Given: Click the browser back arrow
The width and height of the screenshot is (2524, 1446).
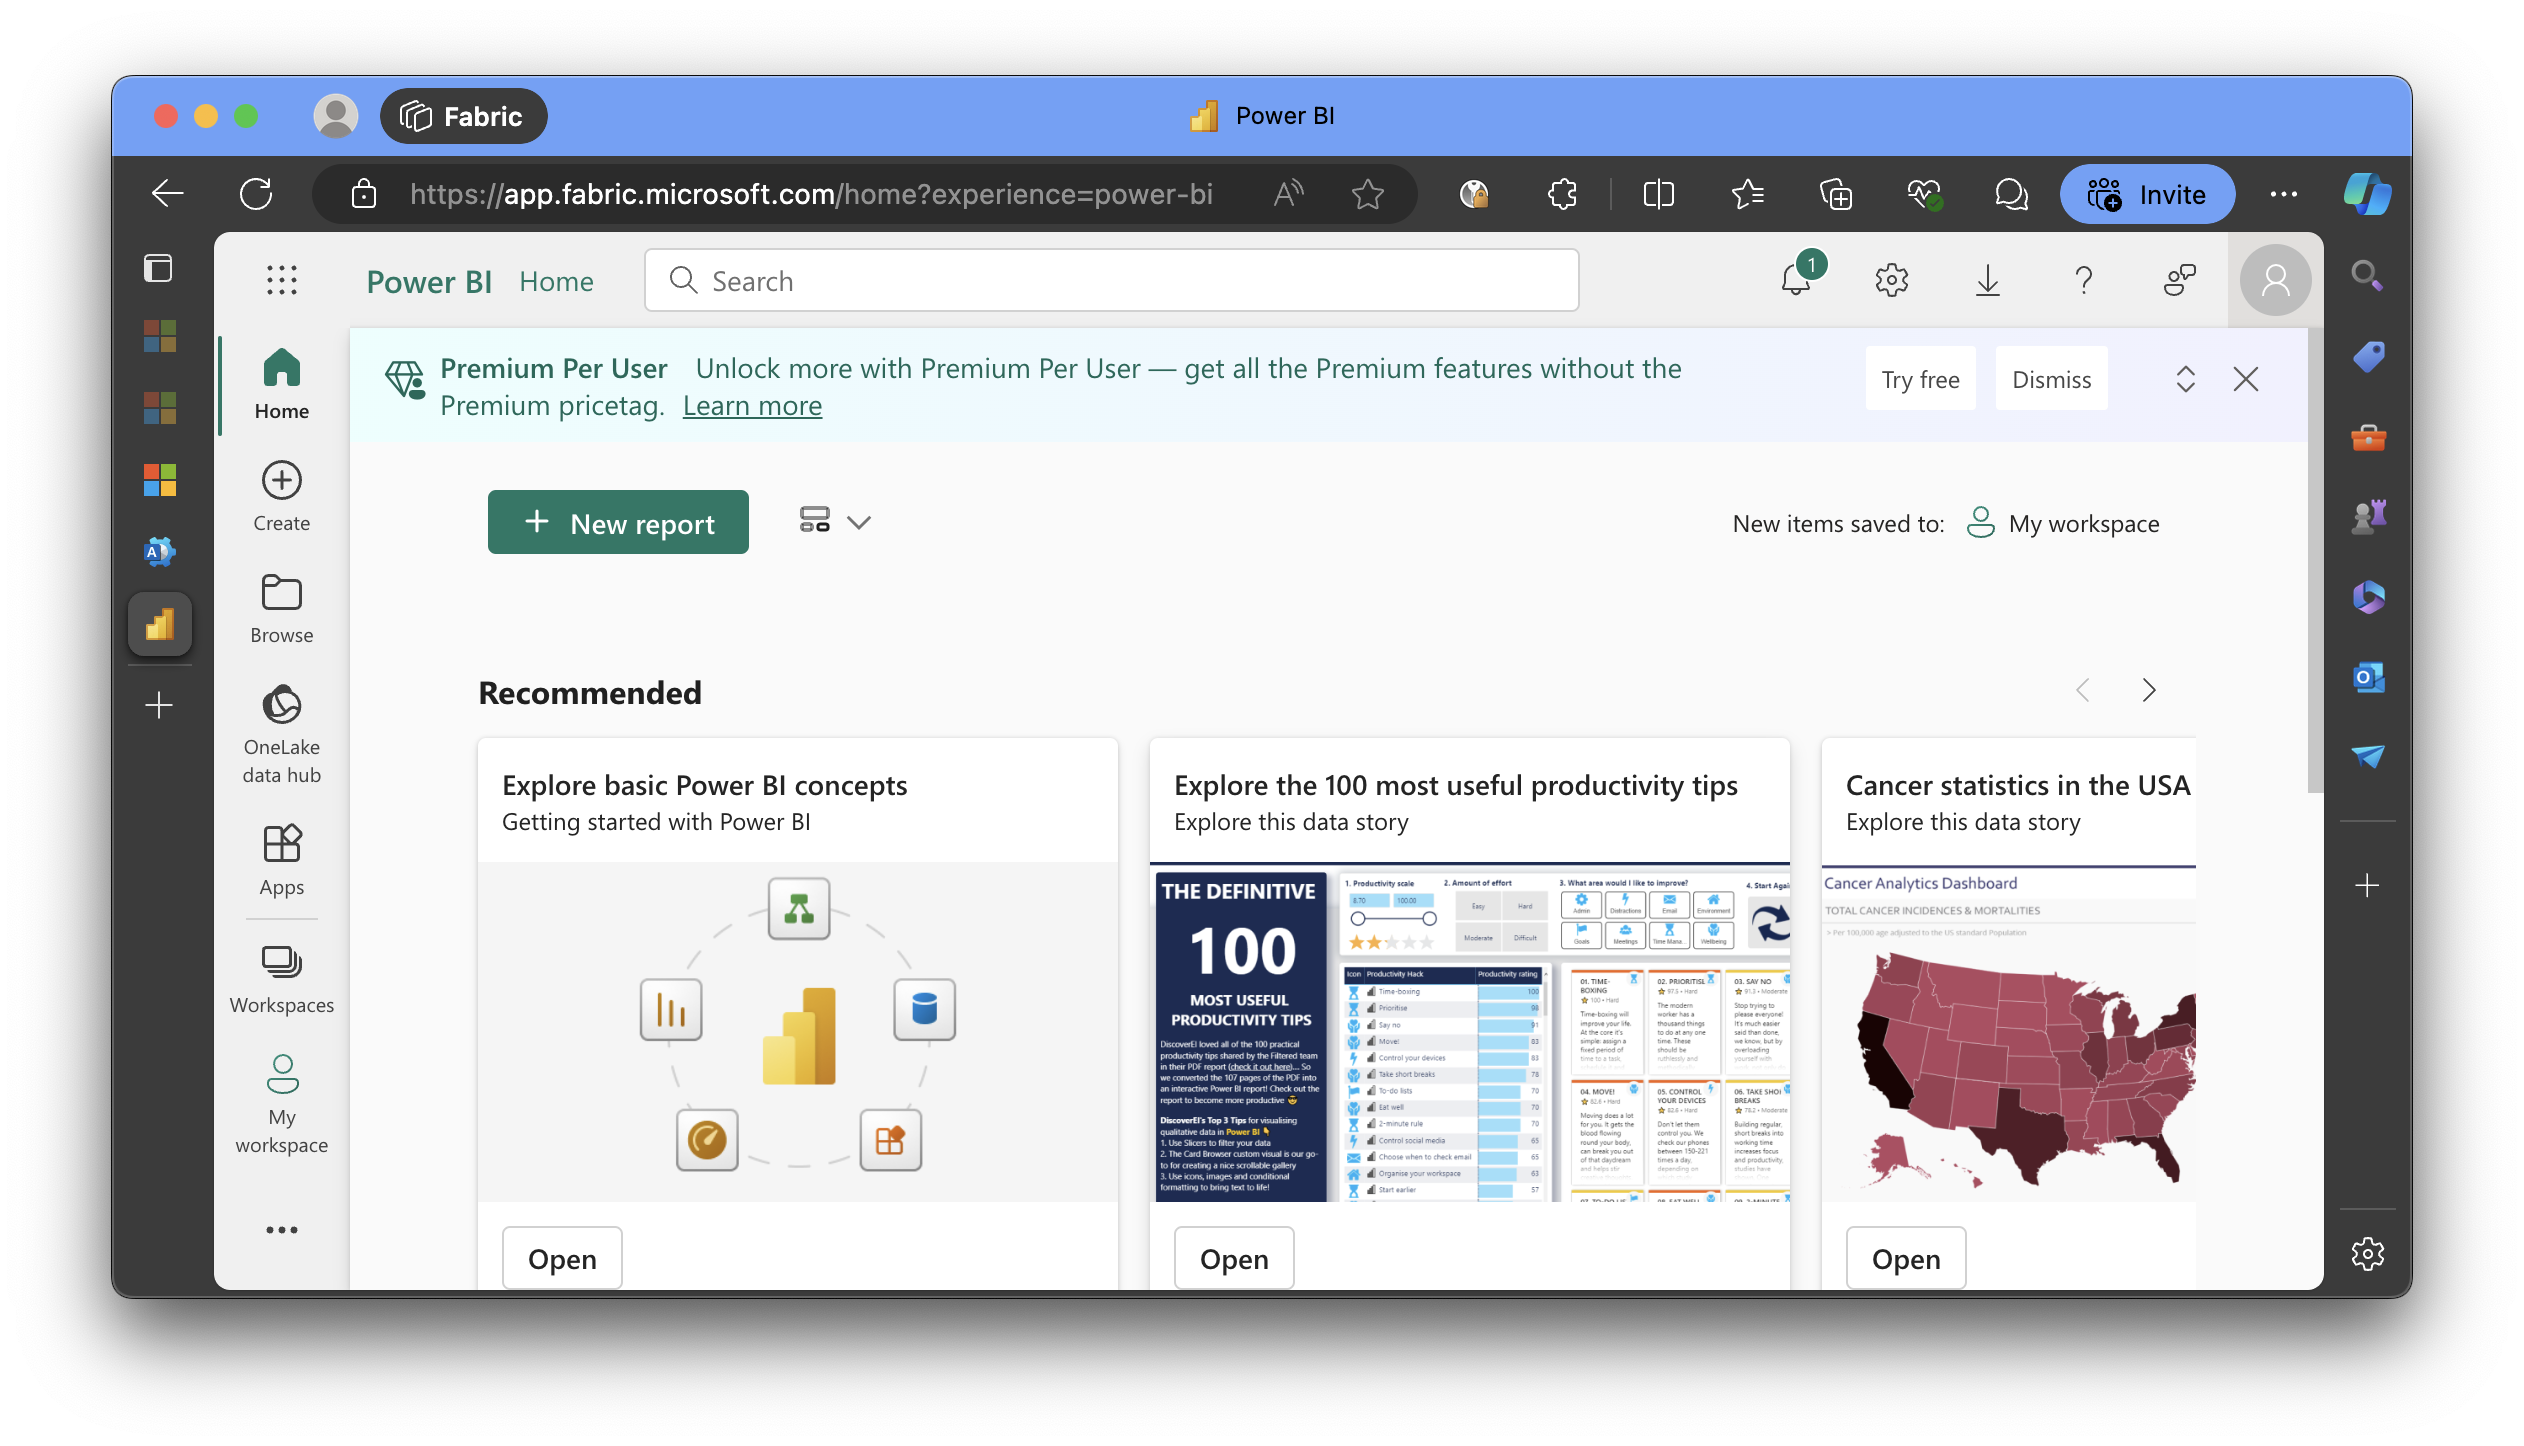Looking at the screenshot, I should pyautogui.click(x=167, y=193).
